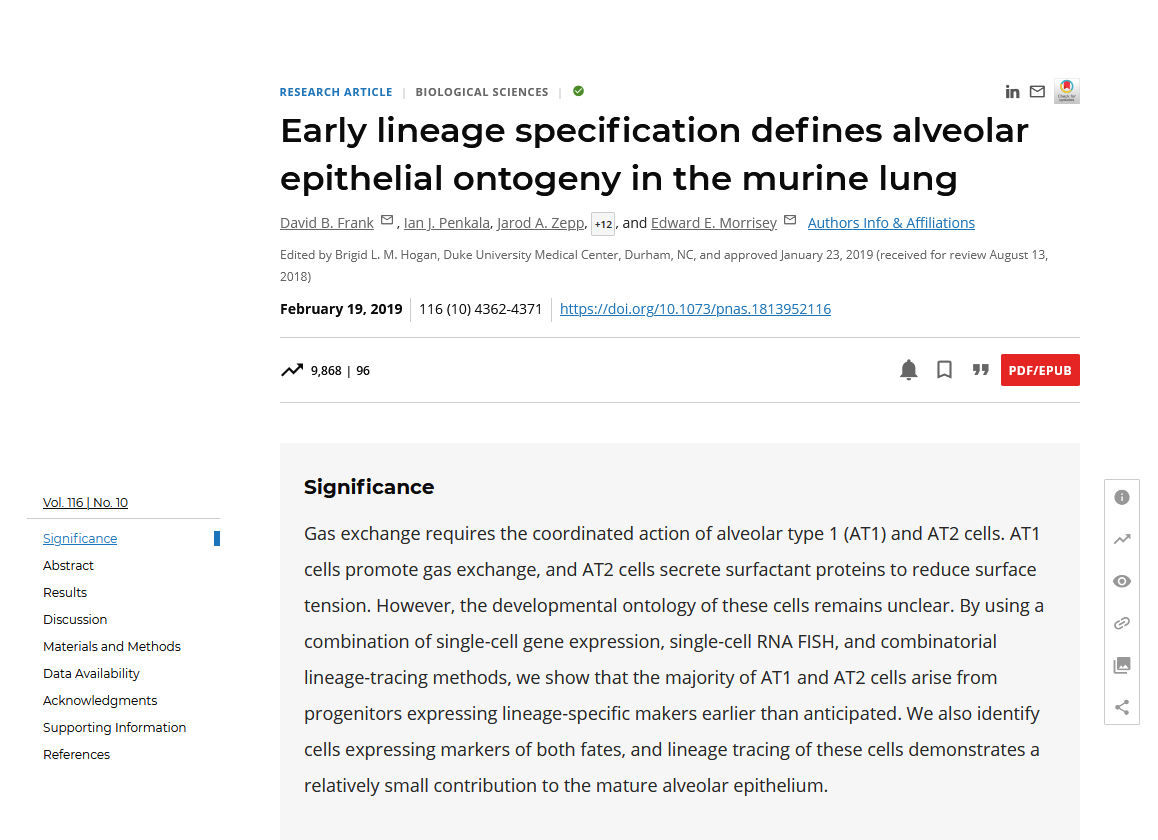Viewport: 1158px width, 840px height.
Task: Jump to the Abstract section
Action: point(68,565)
